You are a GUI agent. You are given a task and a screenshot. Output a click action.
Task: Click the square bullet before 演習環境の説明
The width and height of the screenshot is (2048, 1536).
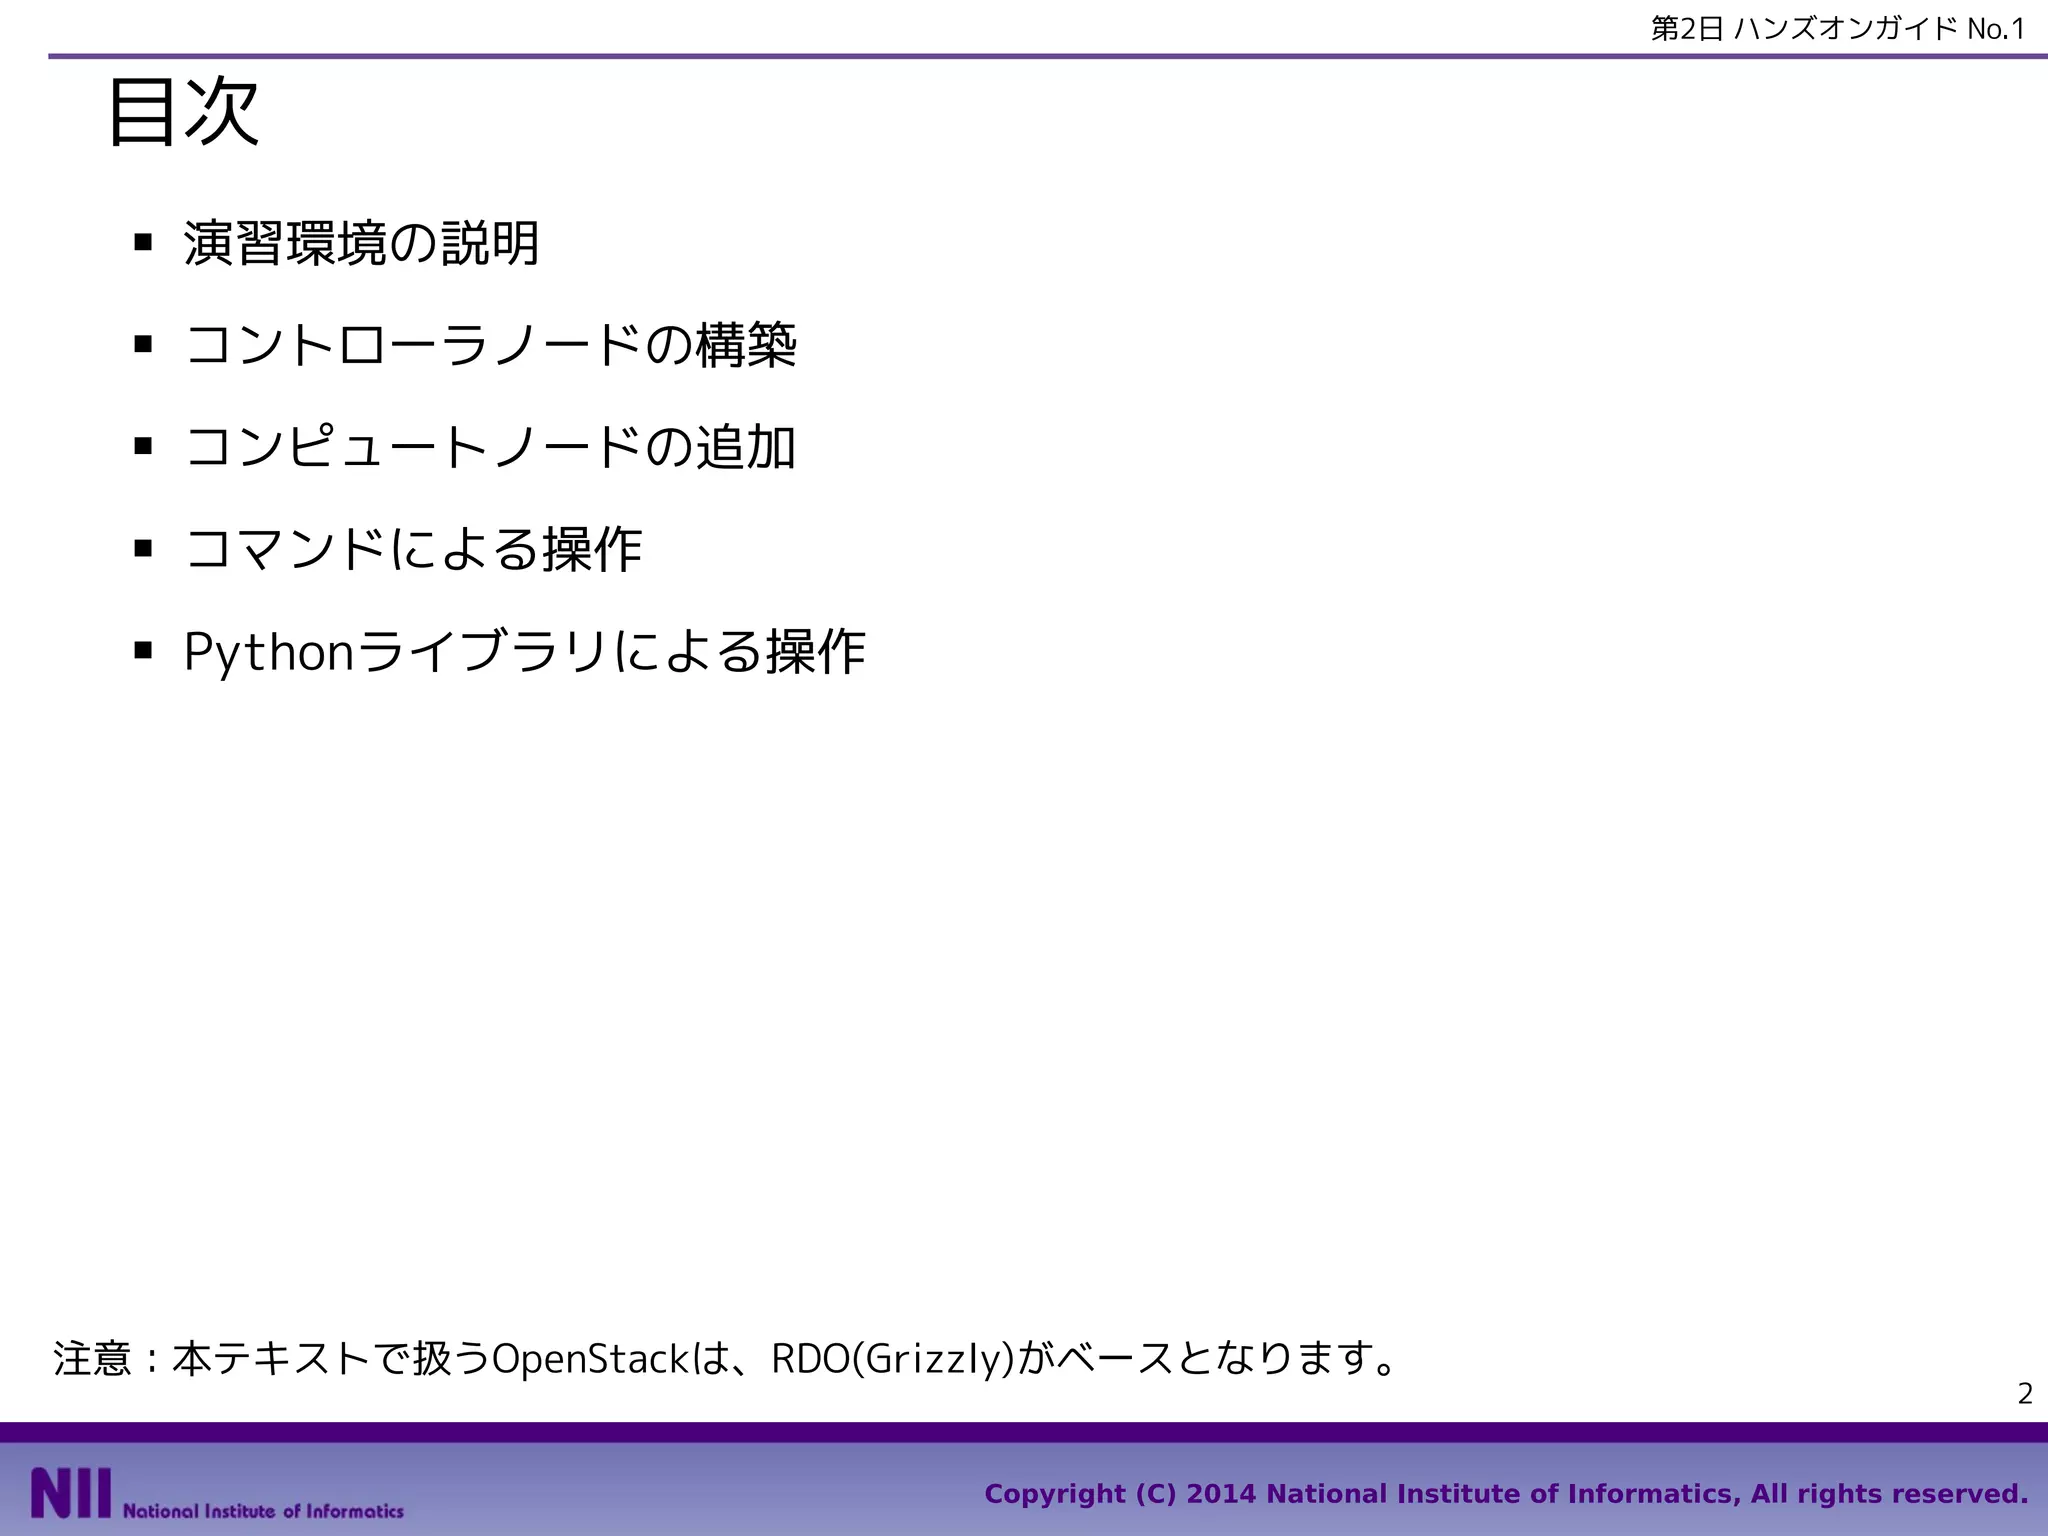coord(143,242)
